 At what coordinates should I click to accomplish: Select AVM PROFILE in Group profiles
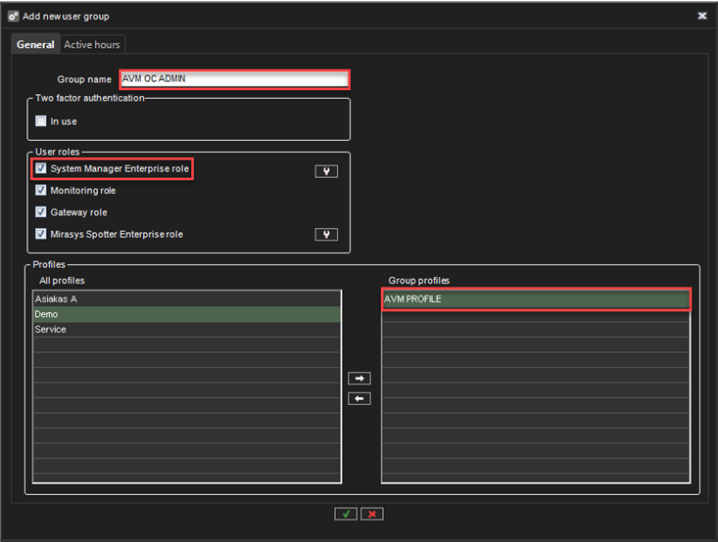(535, 299)
